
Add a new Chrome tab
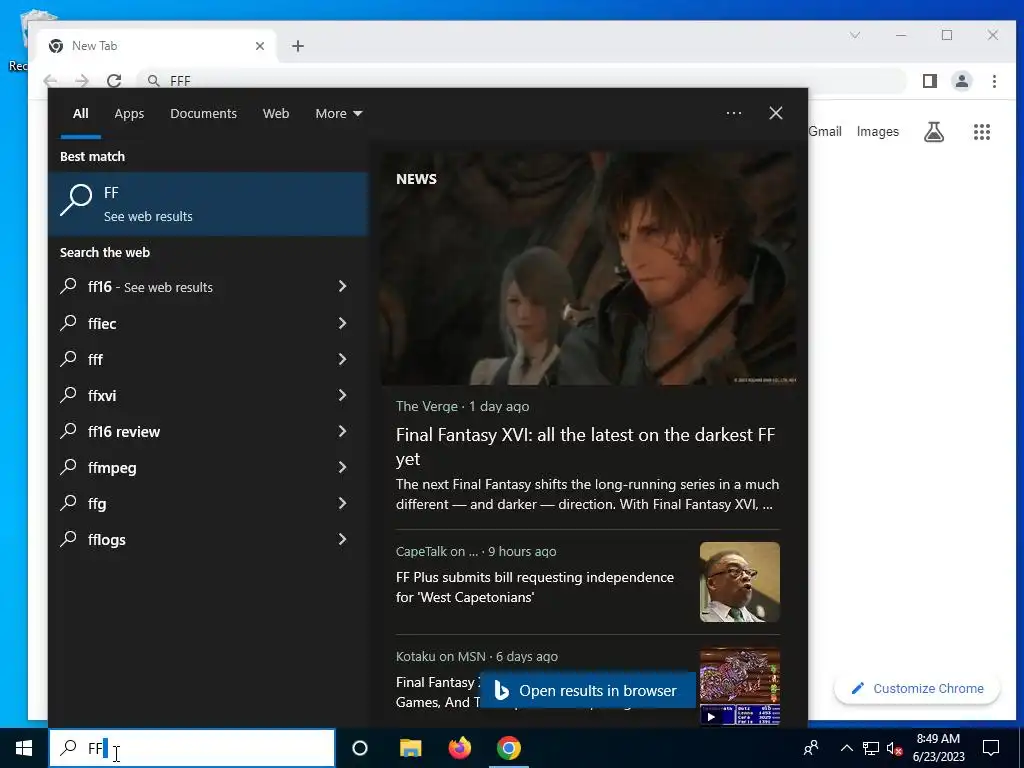click(298, 46)
